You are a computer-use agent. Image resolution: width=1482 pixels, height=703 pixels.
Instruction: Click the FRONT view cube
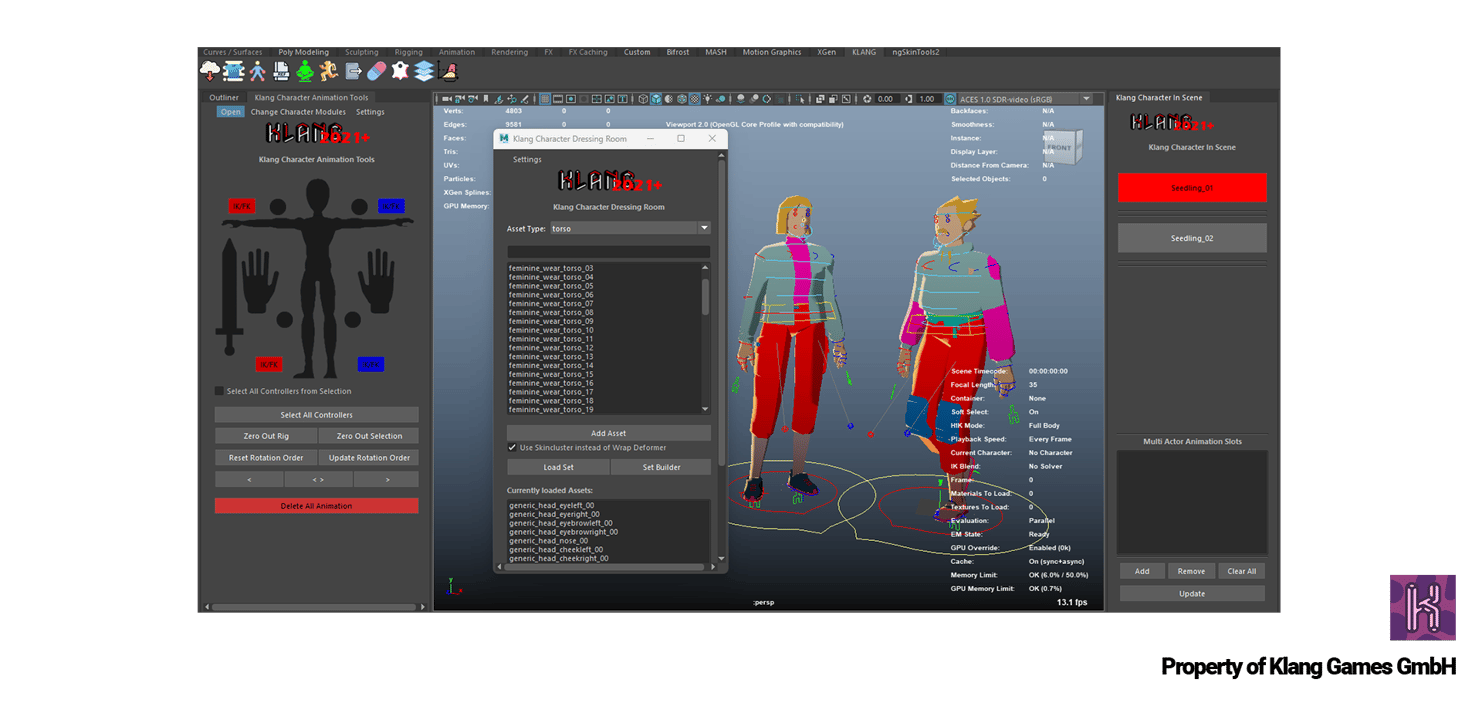click(1062, 147)
